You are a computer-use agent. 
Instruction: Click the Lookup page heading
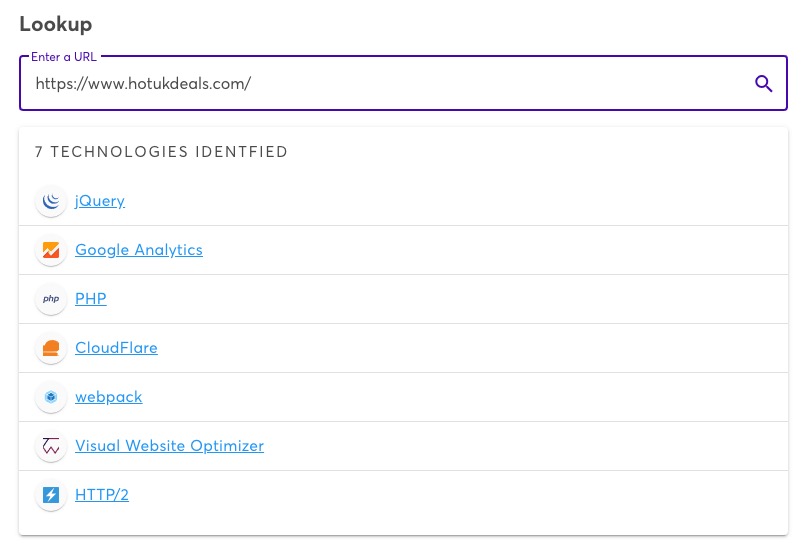click(56, 24)
